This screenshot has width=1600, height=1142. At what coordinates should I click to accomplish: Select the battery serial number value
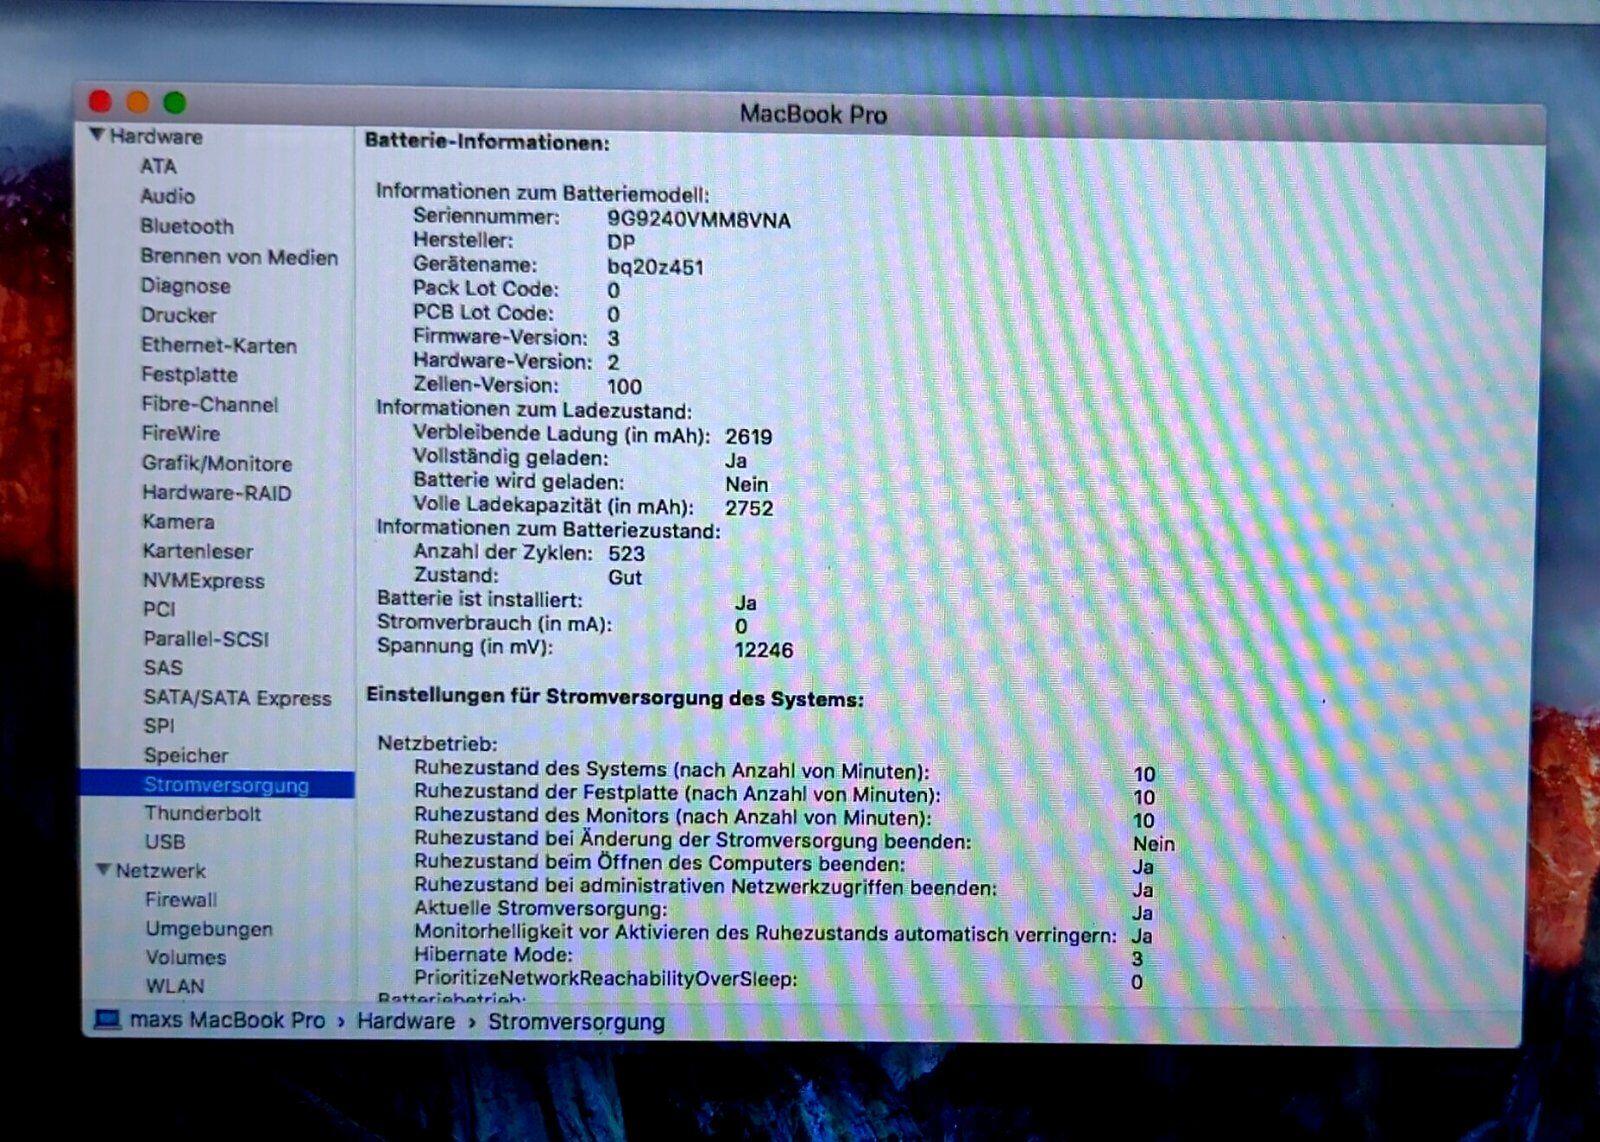click(698, 220)
